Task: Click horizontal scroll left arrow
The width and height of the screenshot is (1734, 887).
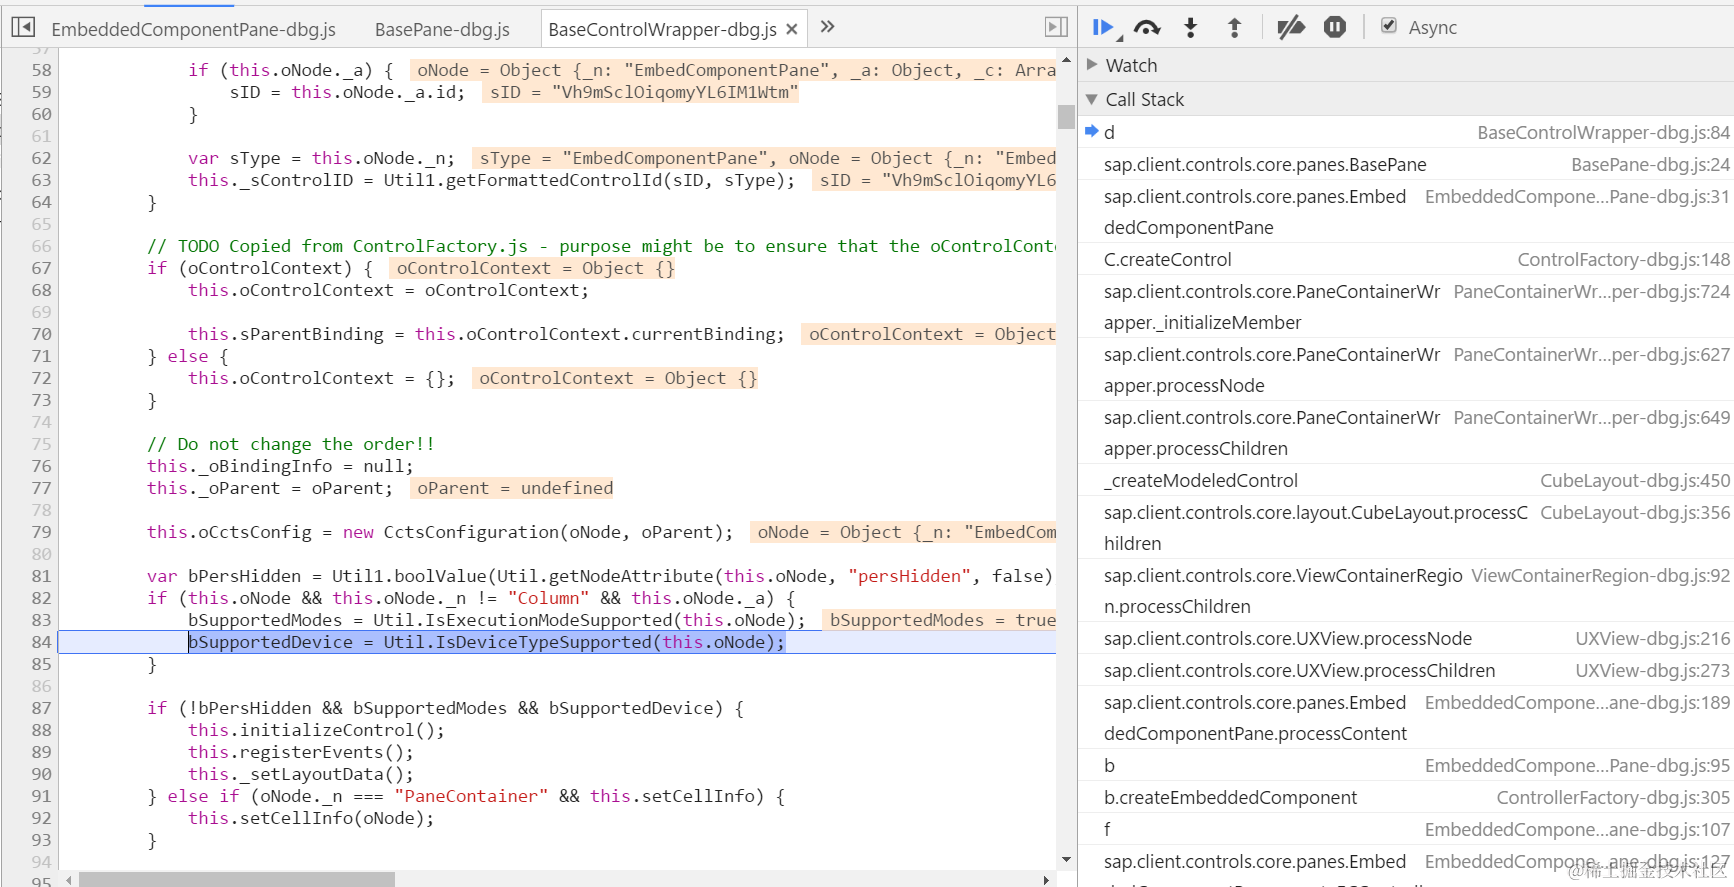Action: tap(68, 880)
